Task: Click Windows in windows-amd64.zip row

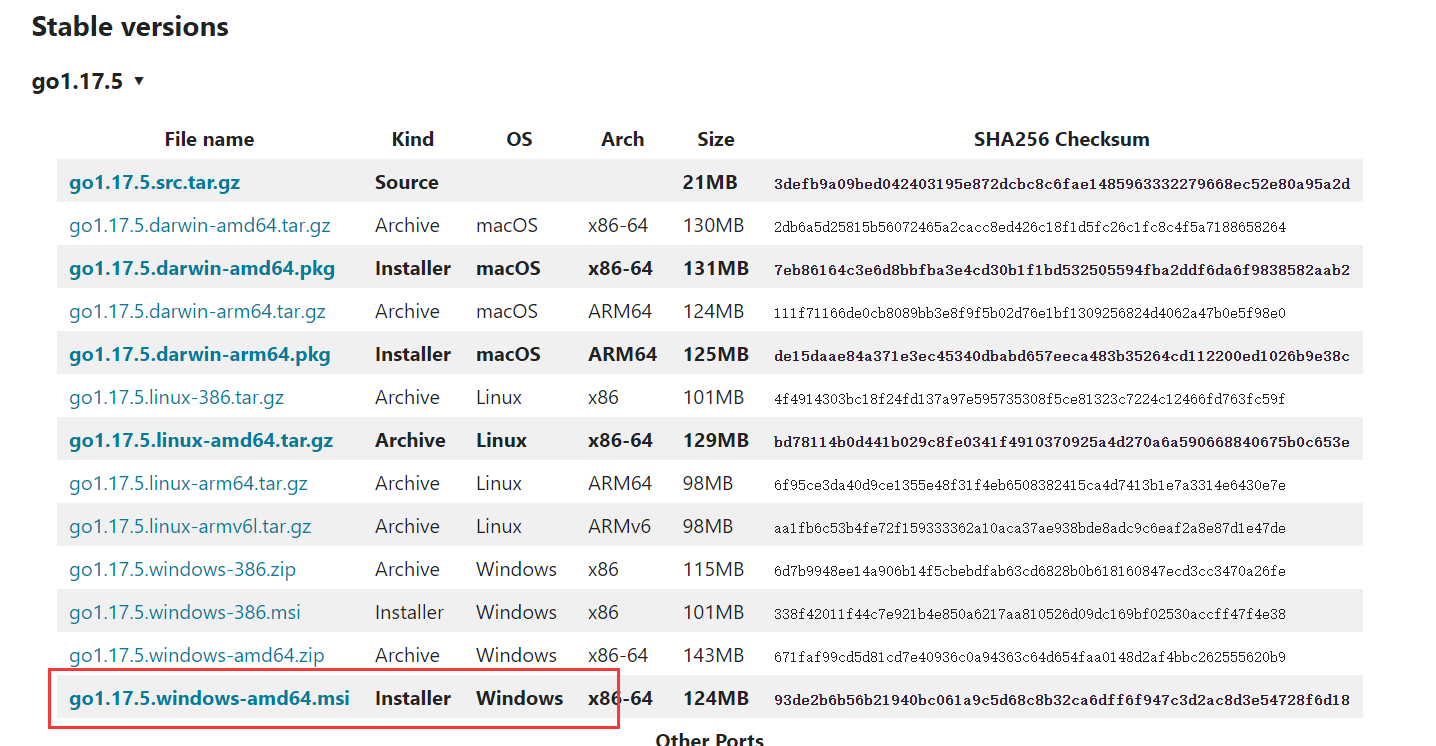Action: tap(516, 656)
